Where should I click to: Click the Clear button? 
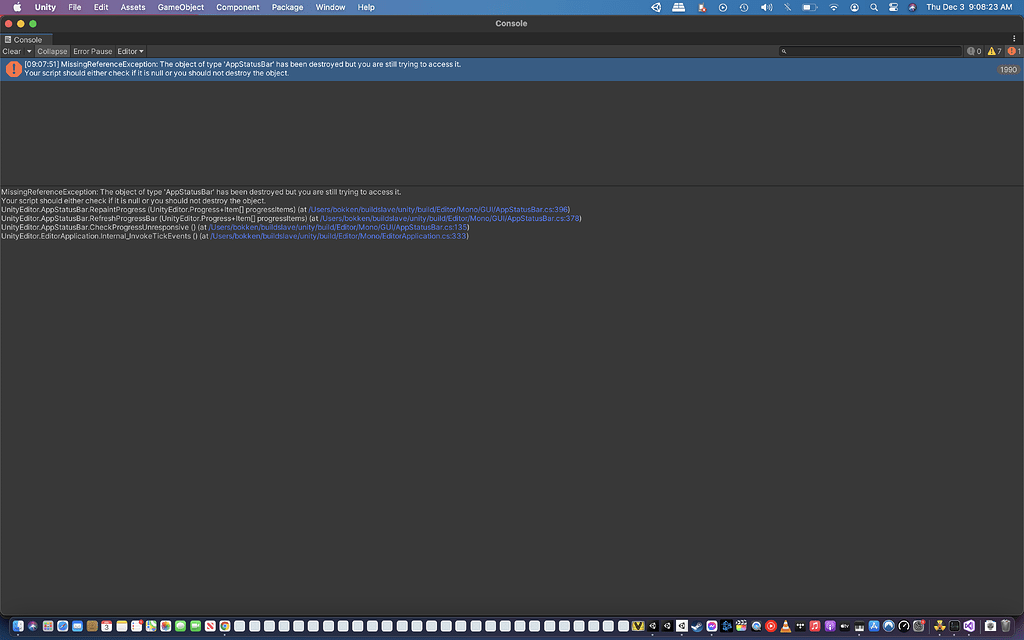[13, 51]
